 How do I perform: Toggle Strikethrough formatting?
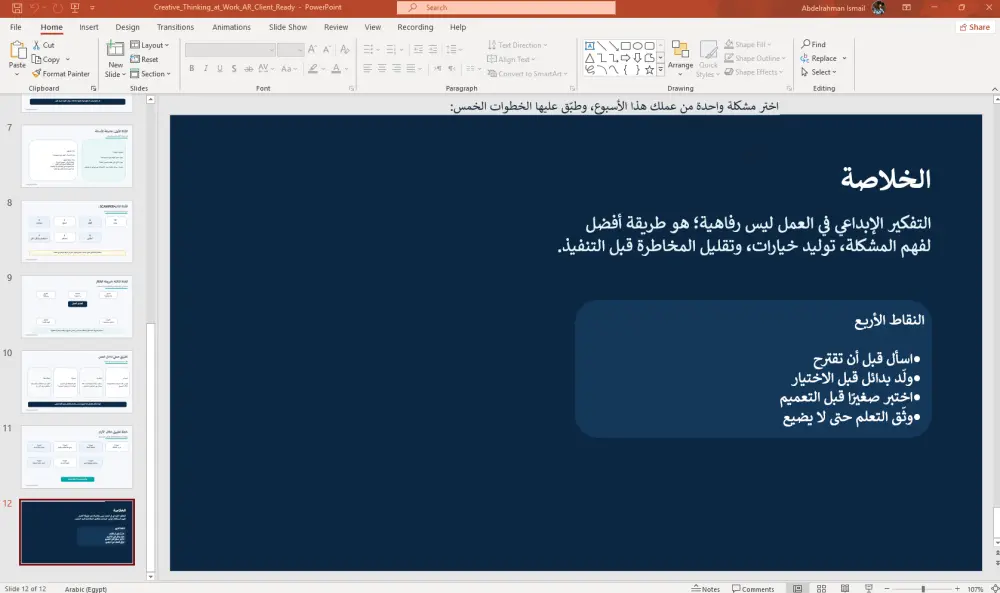249,68
